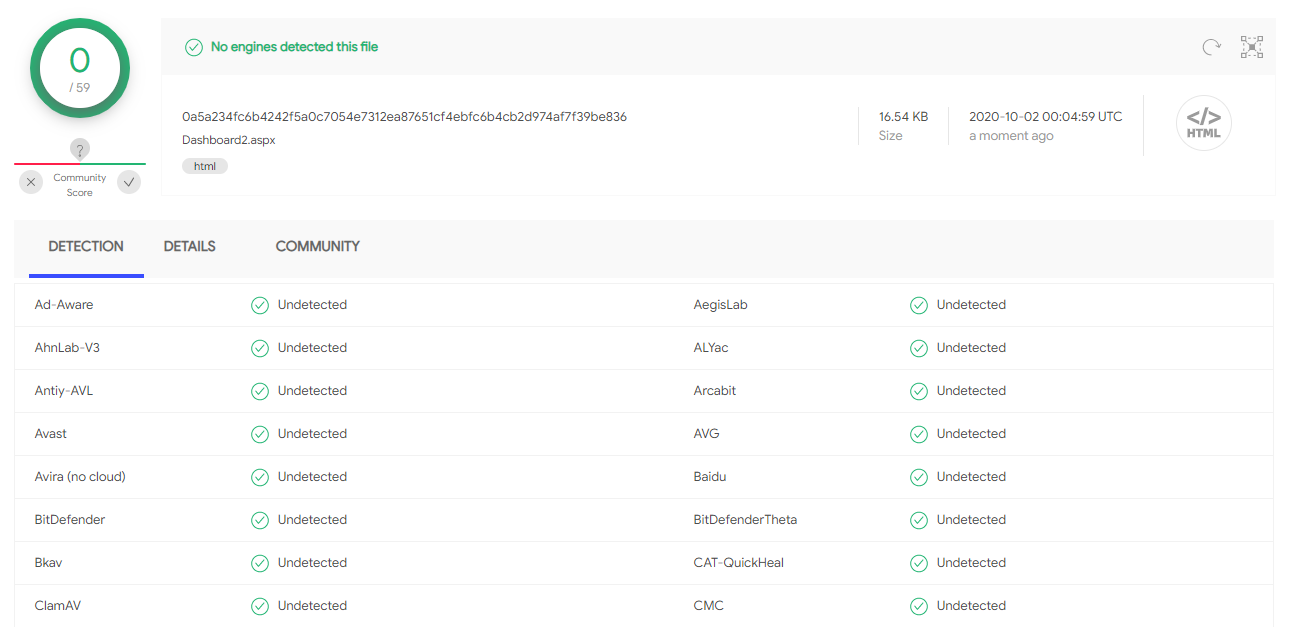
Task: Click the reanalyze file refresh icon
Action: click(1211, 47)
